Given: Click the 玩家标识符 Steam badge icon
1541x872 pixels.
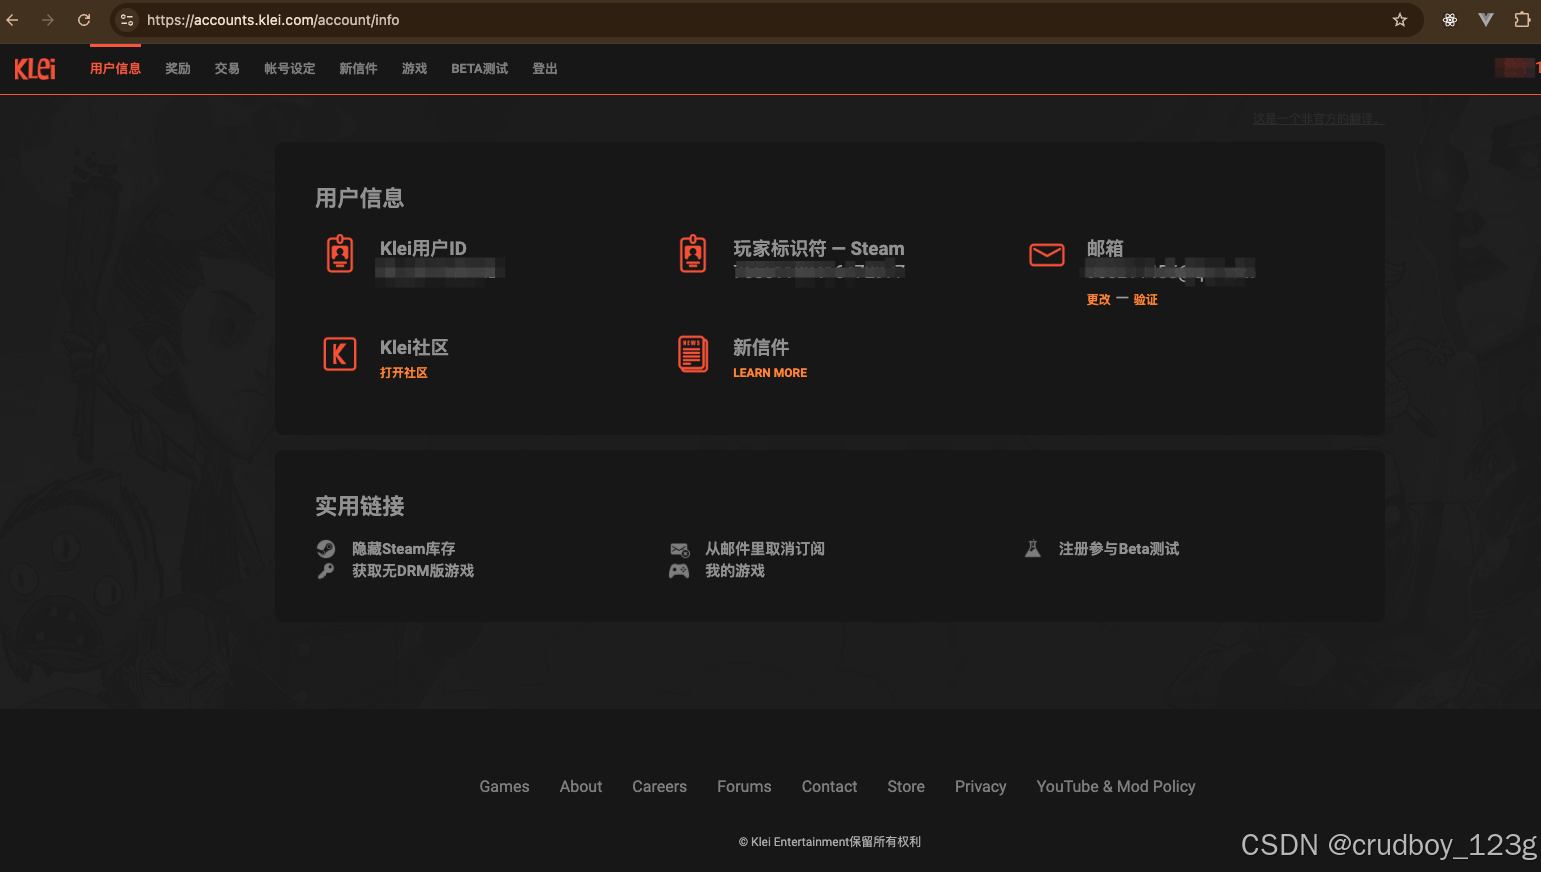Looking at the screenshot, I should click(x=693, y=254).
